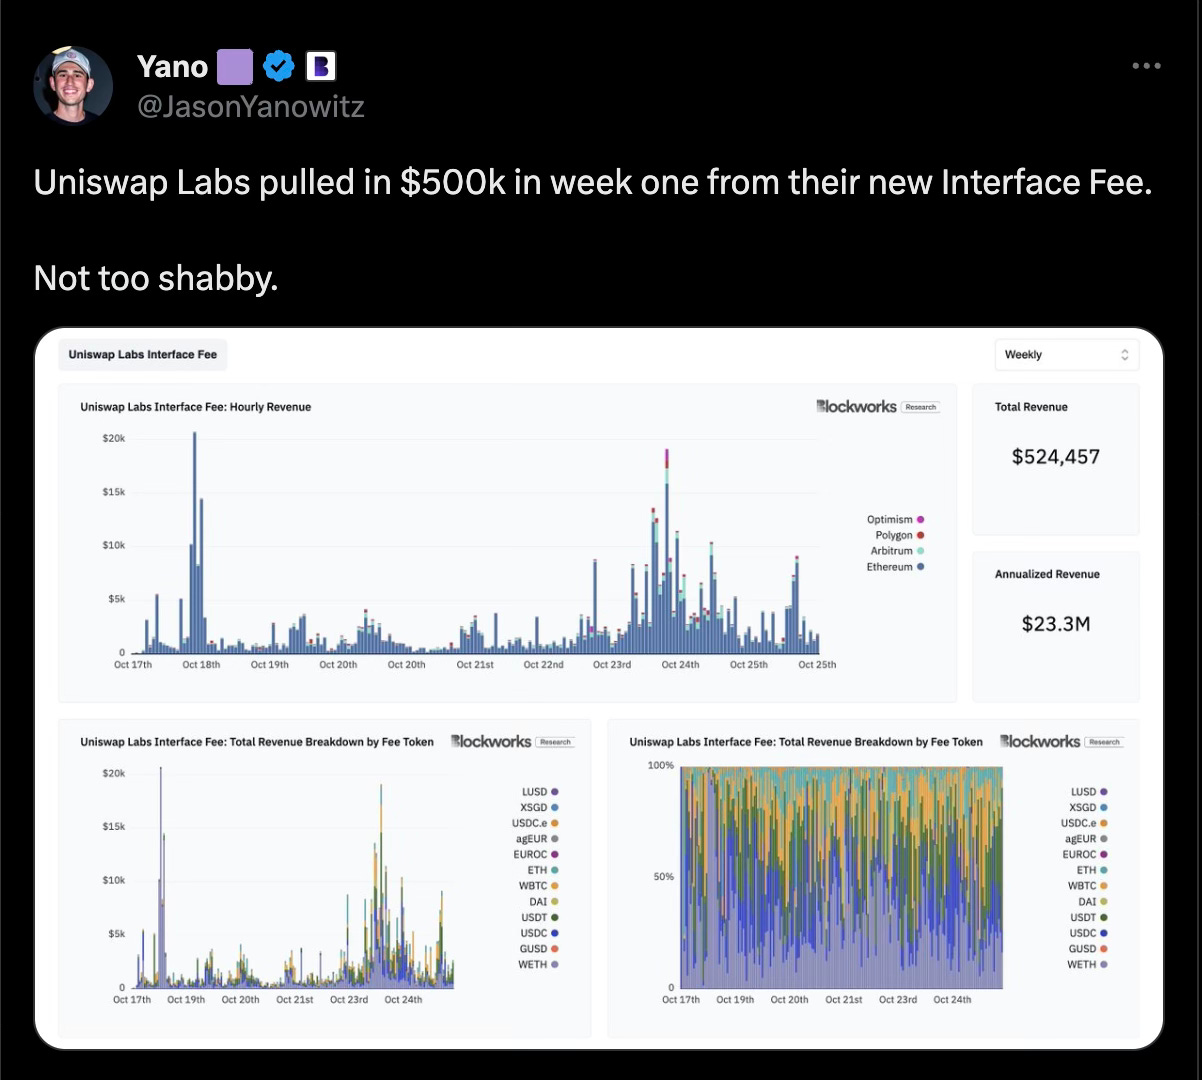Click the purple square emoji beside Yano
This screenshot has height=1080, width=1202.
[235, 67]
